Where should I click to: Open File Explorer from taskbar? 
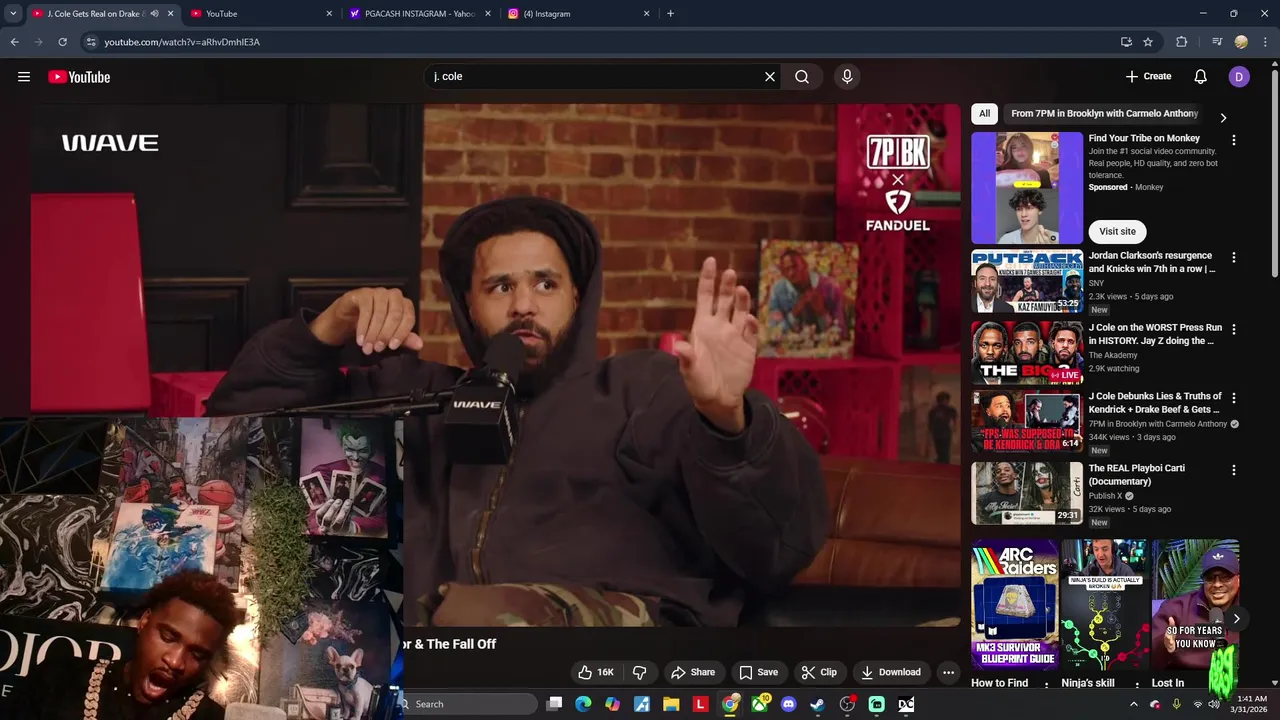coord(671,704)
